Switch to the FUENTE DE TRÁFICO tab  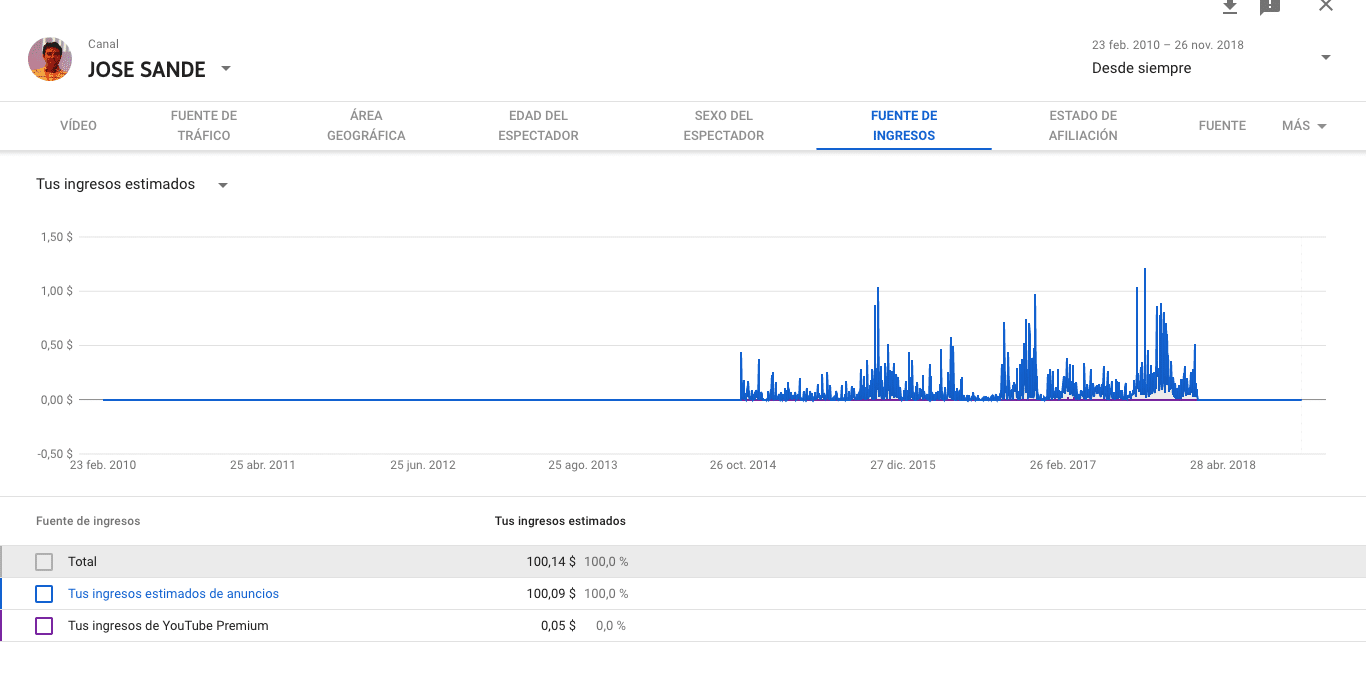tap(204, 126)
